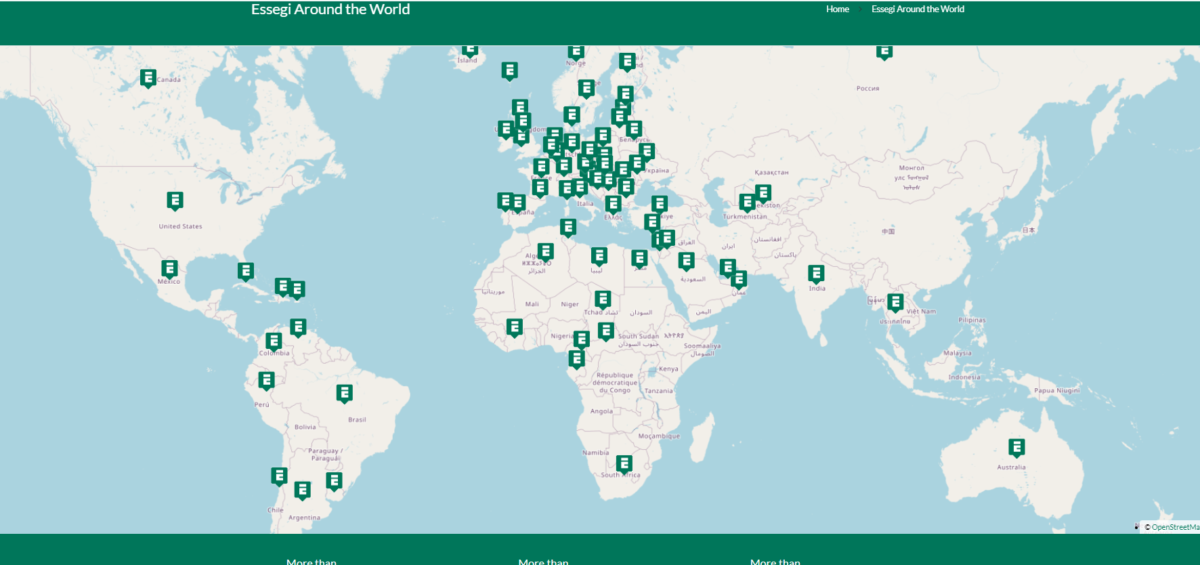1200x565 pixels.
Task: Open the marker over Egypt
Action: click(x=639, y=258)
